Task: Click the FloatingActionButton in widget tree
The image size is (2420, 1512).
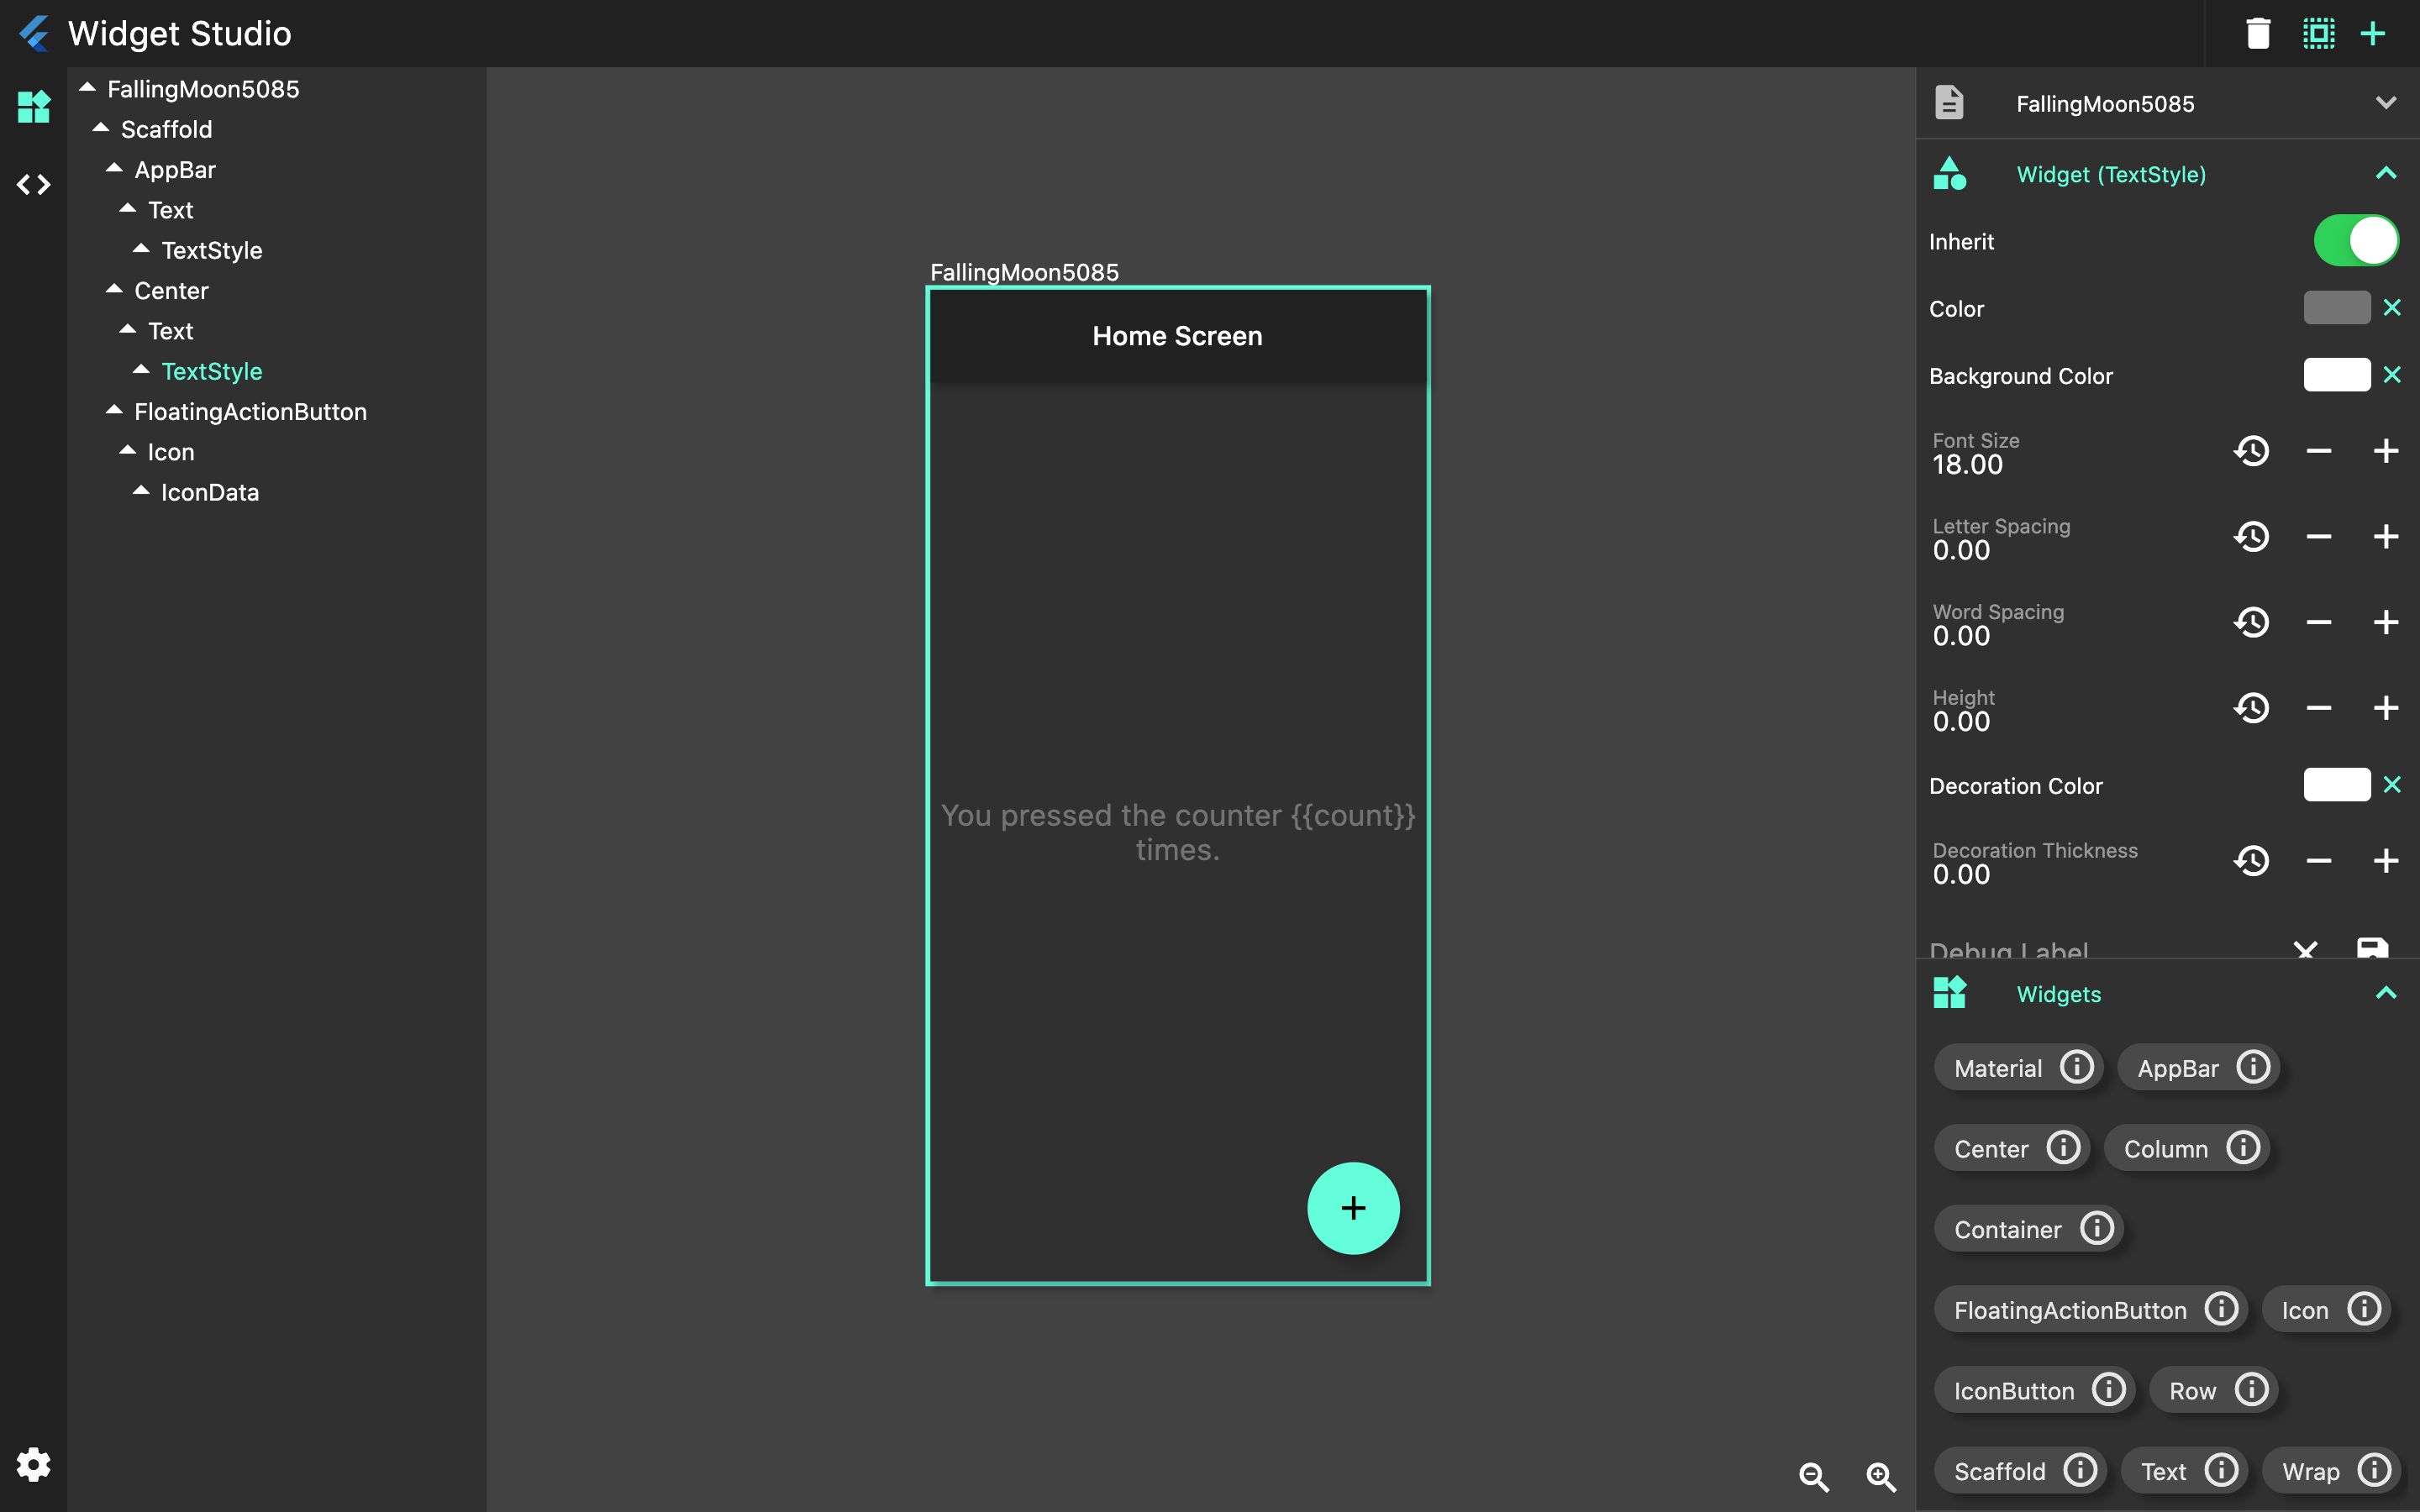Action: (x=251, y=411)
